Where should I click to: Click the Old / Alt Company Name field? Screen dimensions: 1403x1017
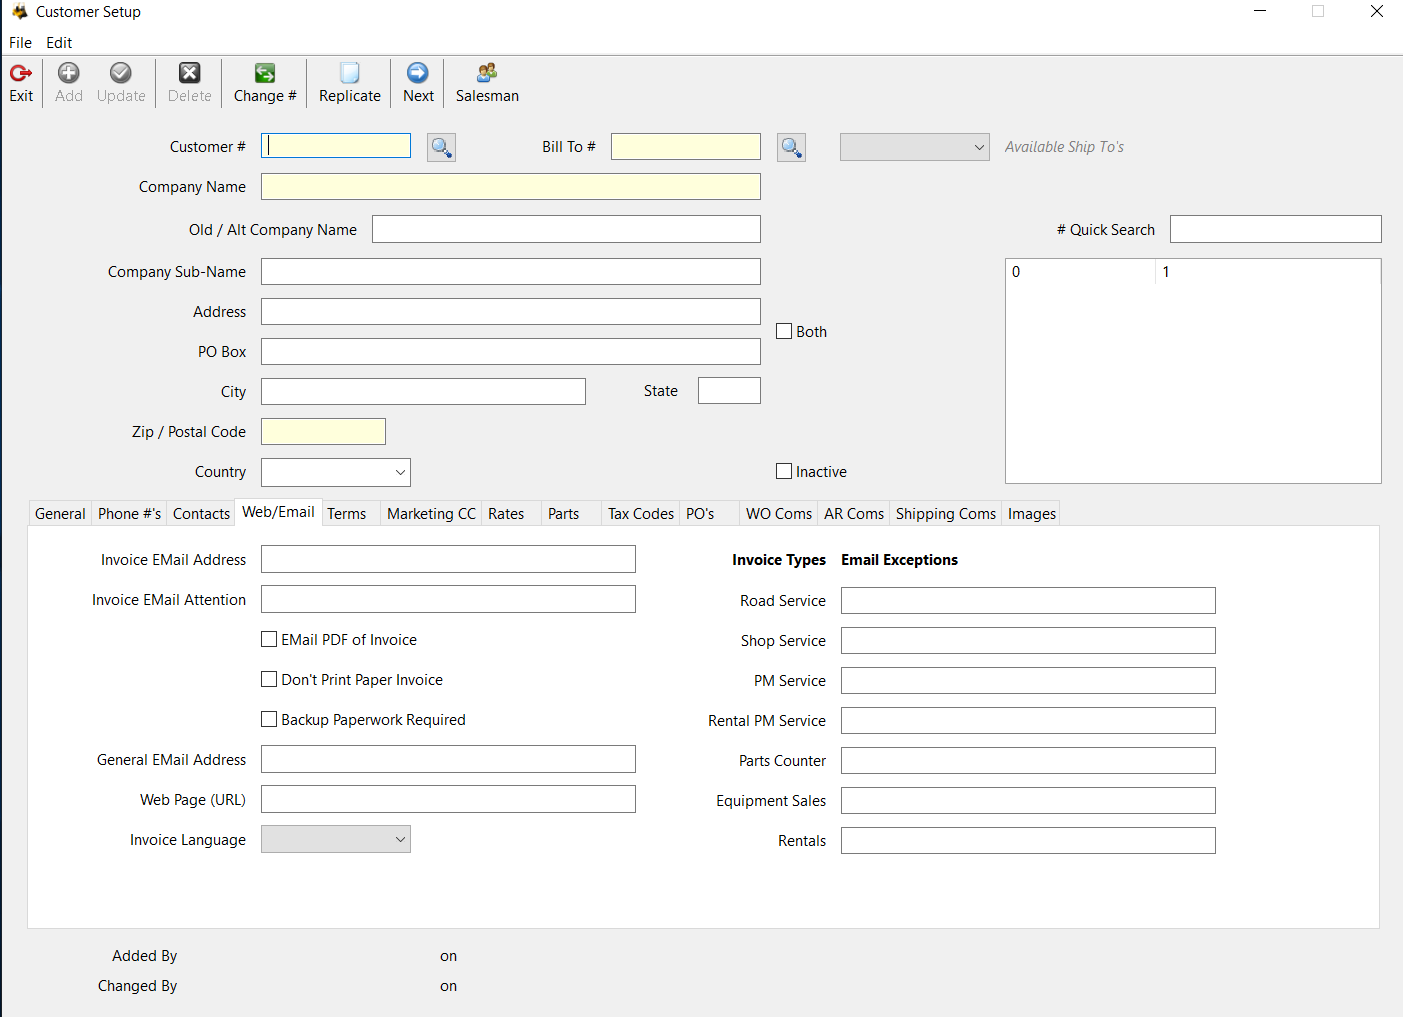(x=566, y=229)
